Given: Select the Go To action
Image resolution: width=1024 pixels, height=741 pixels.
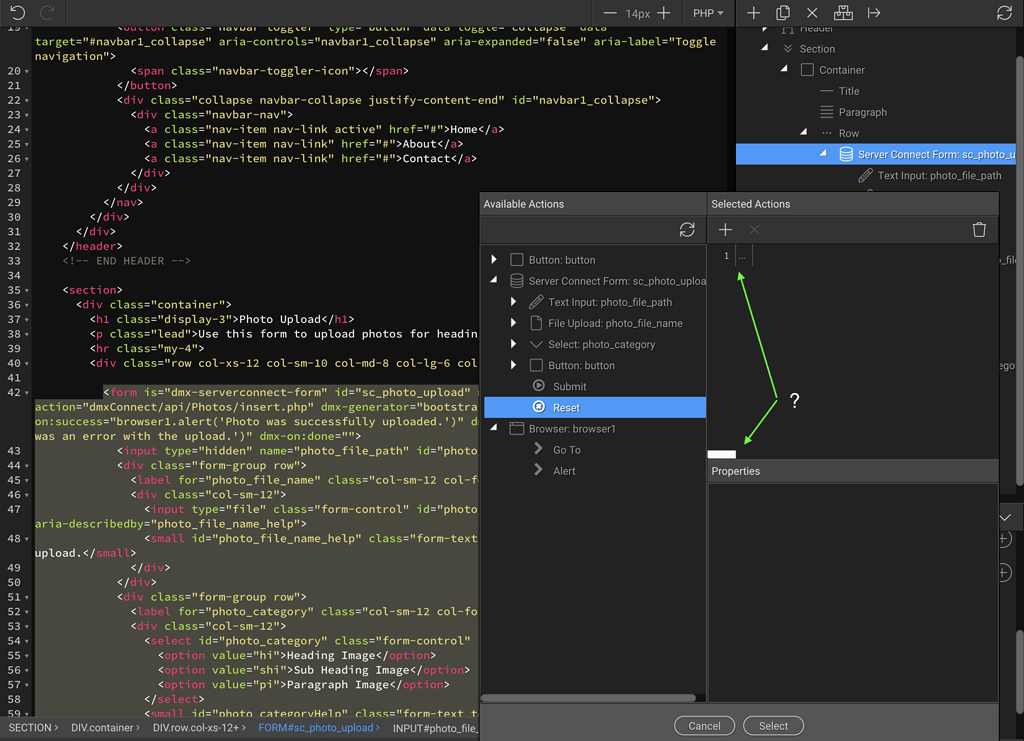Looking at the screenshot, I should [x=566, y=450].
